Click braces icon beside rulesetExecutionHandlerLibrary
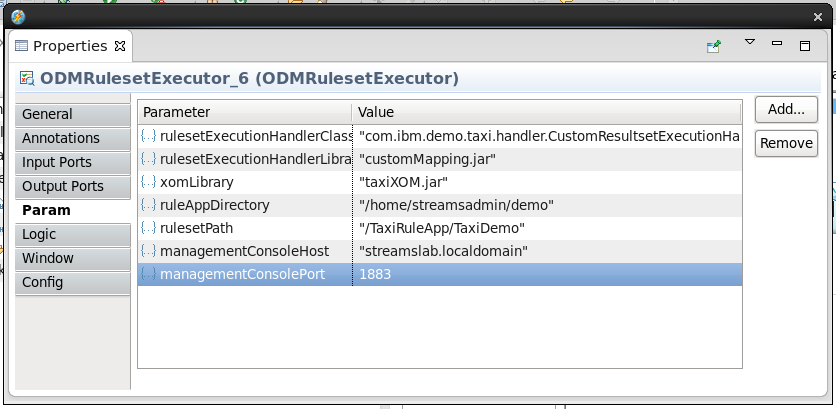 148,158
